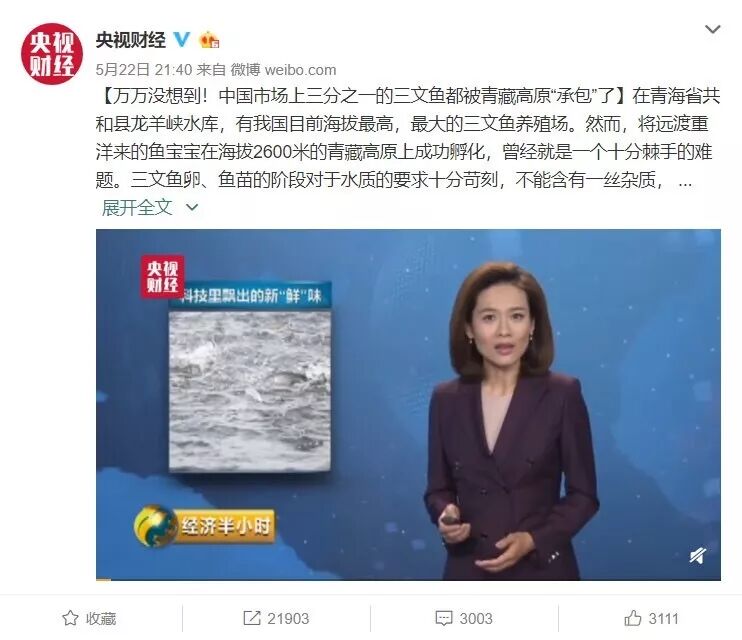Open comments count 3003
Viewport: 742px width, 640px height.
click(476, 618)
